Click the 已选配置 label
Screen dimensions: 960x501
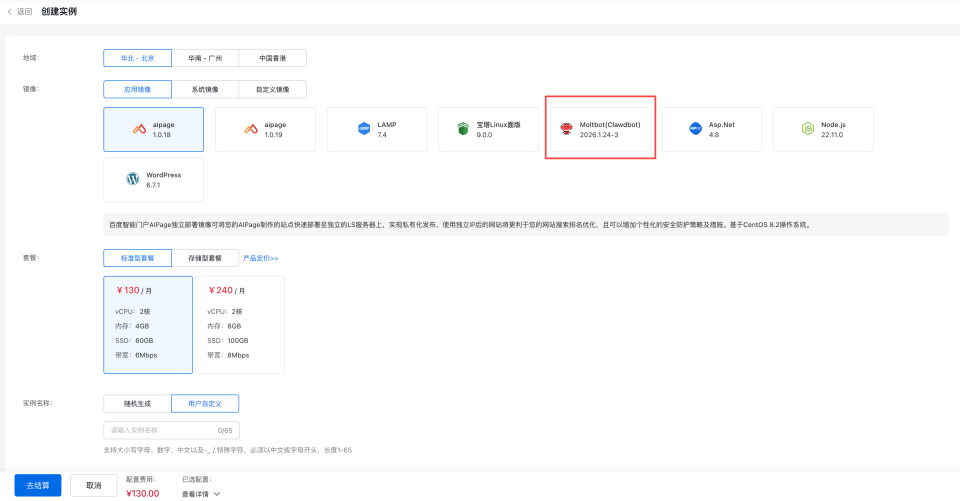click(x=197, y=480)
